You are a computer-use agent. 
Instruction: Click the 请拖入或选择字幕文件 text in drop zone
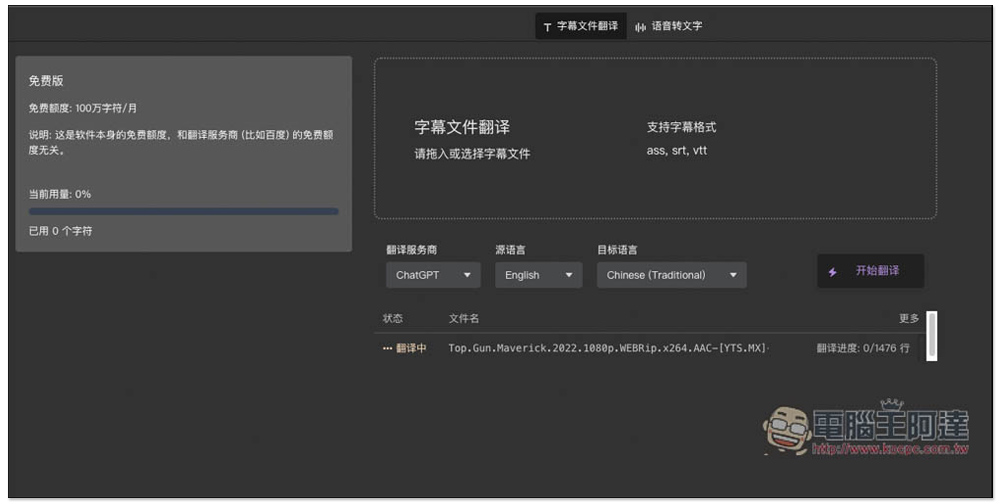click(x=472, y=154)
